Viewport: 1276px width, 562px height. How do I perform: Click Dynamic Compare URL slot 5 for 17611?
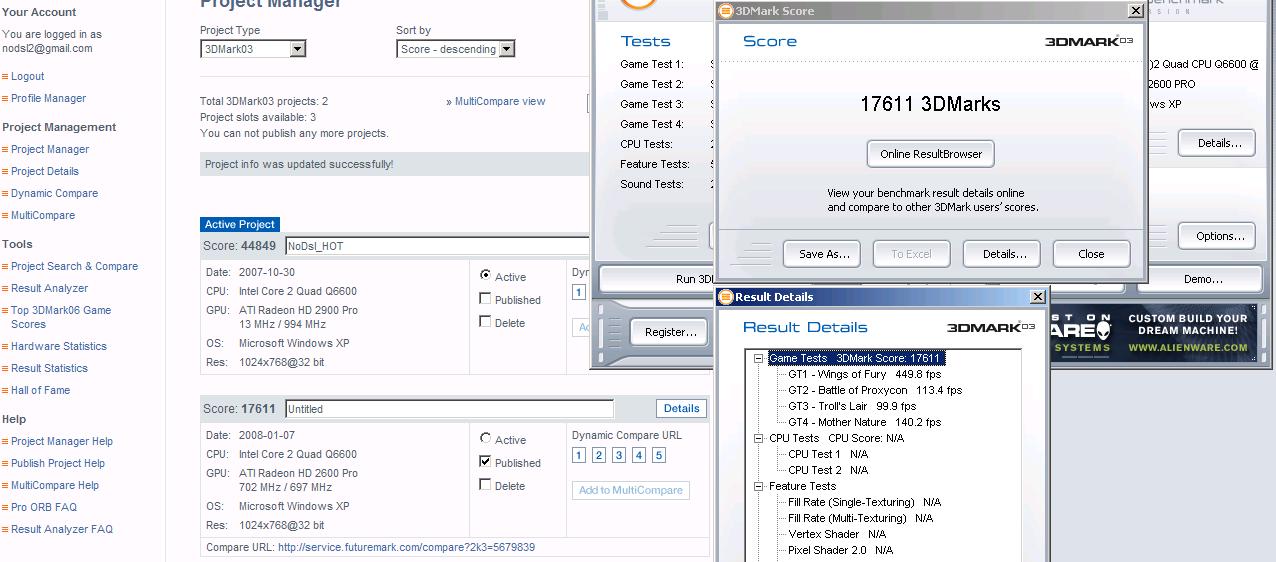[x=659, y=455]
